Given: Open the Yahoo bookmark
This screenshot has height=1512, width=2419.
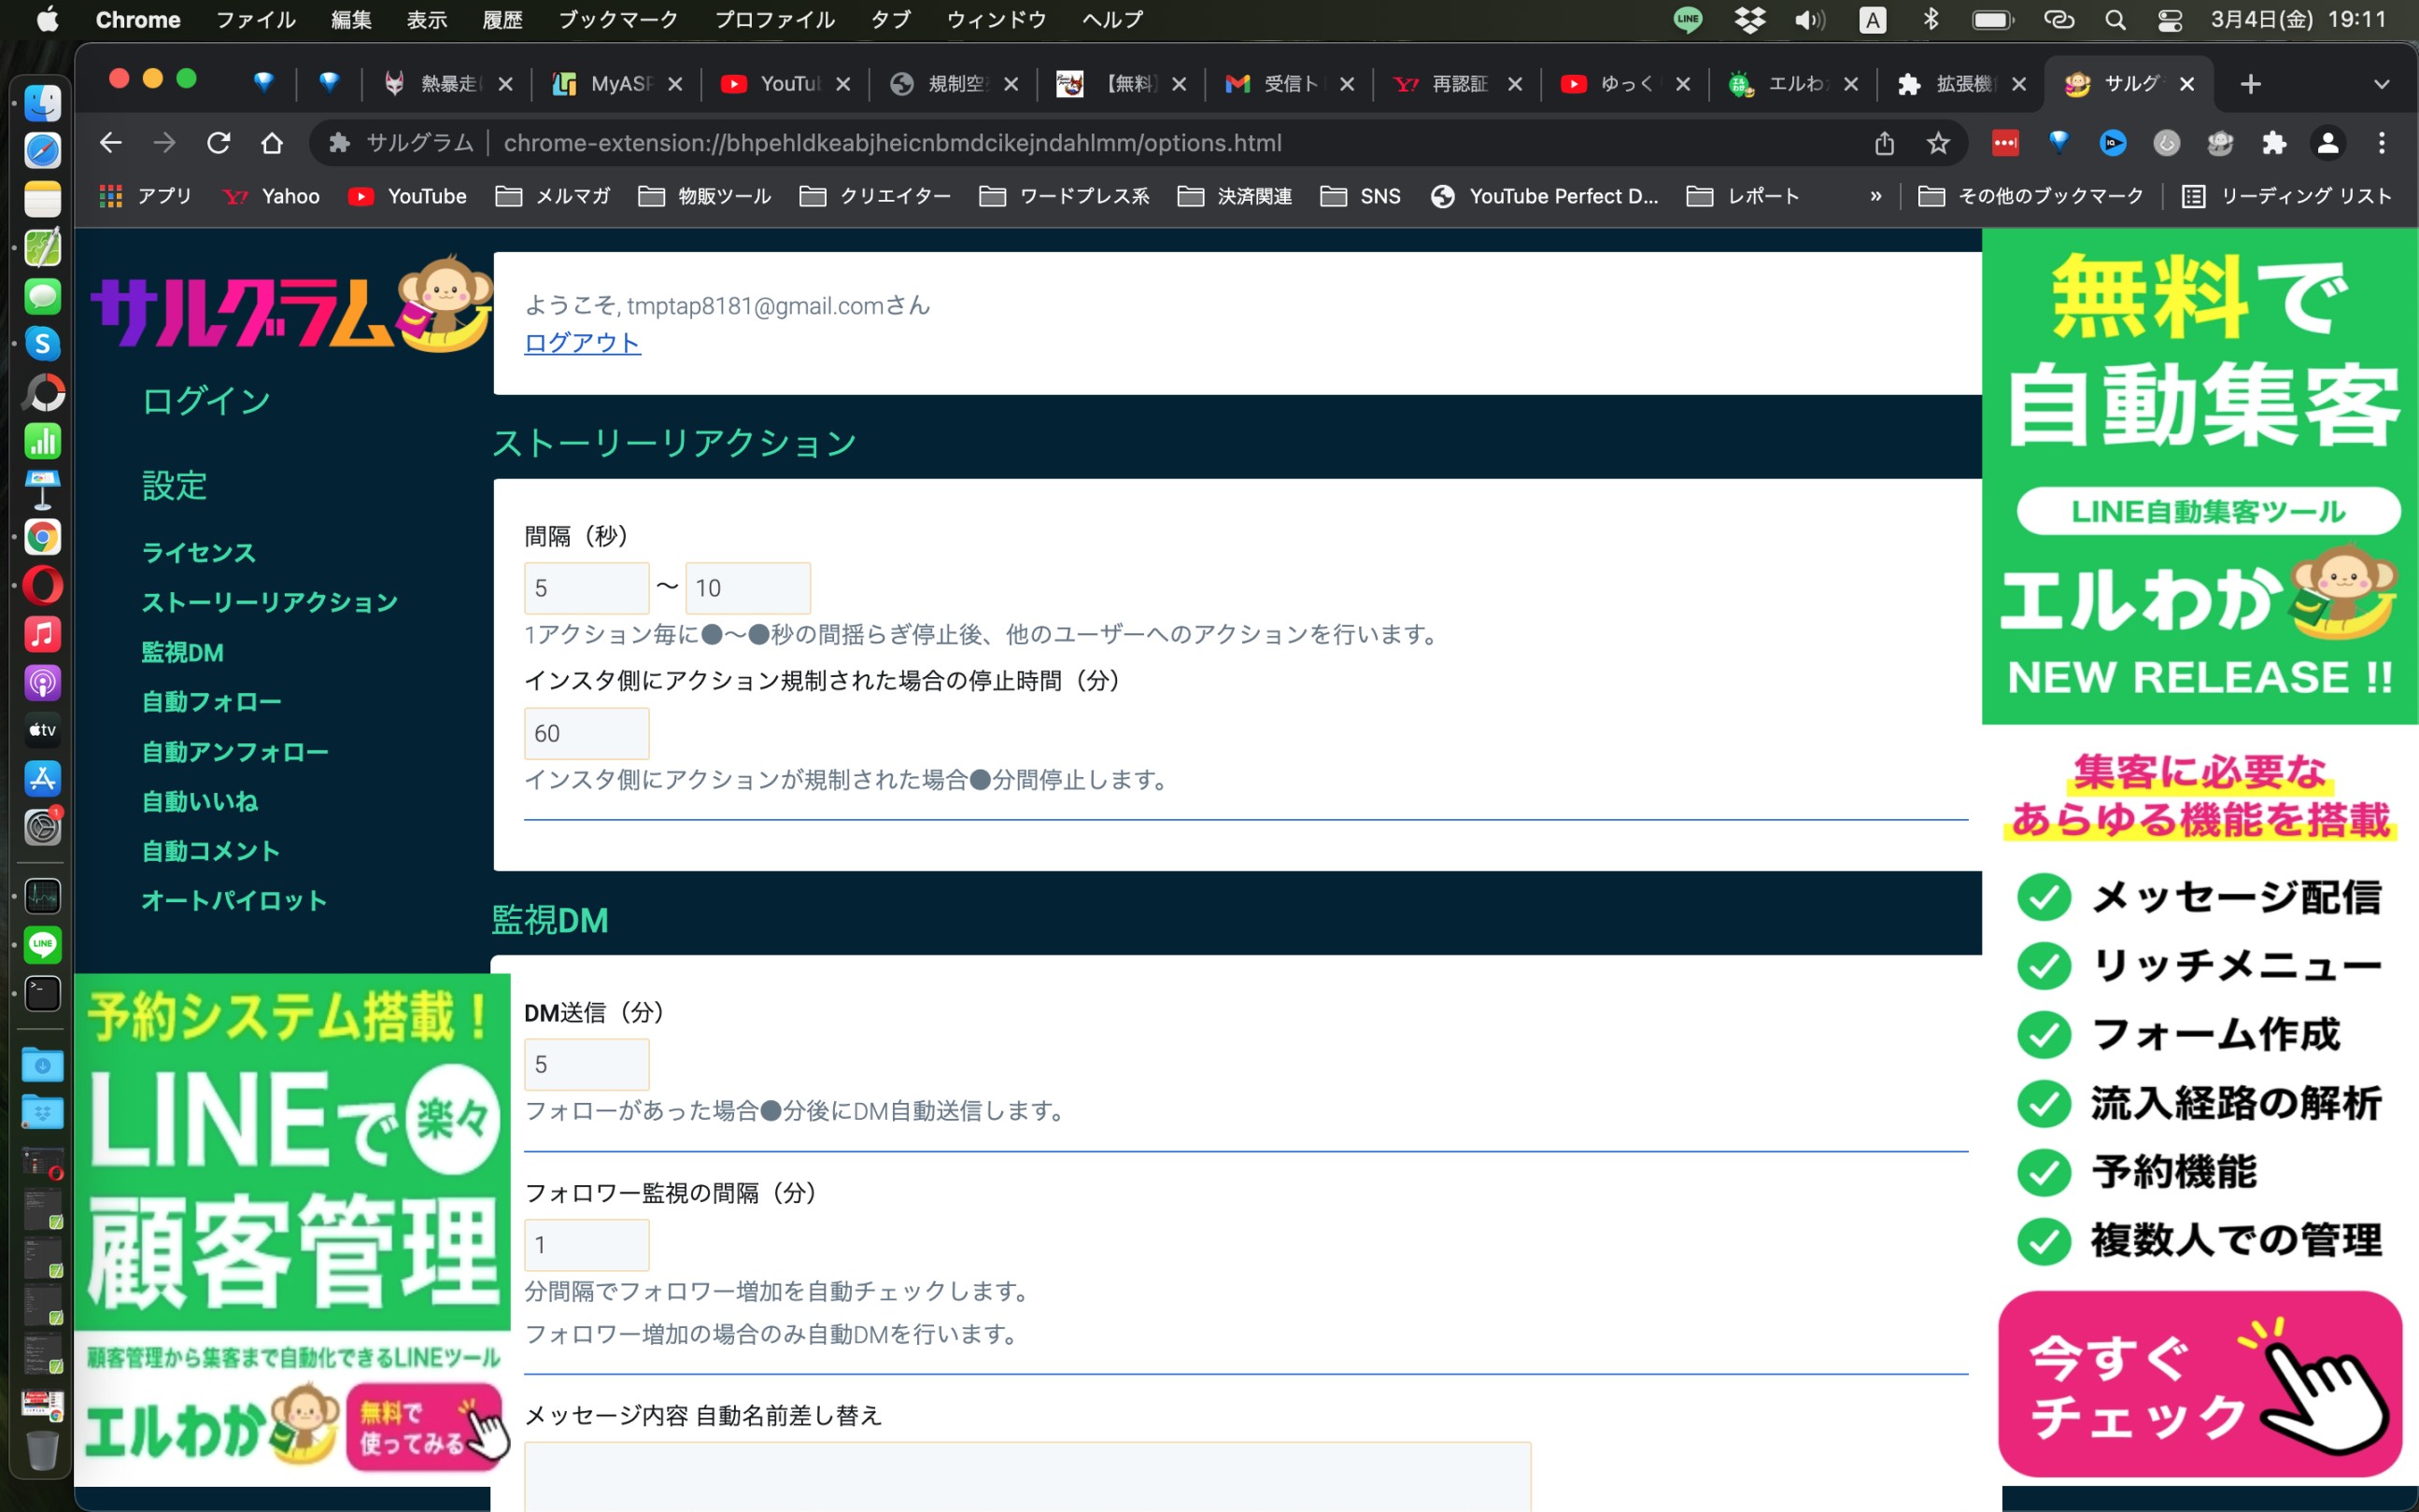Looking at the screenshot, I should (x=272, y=196).
